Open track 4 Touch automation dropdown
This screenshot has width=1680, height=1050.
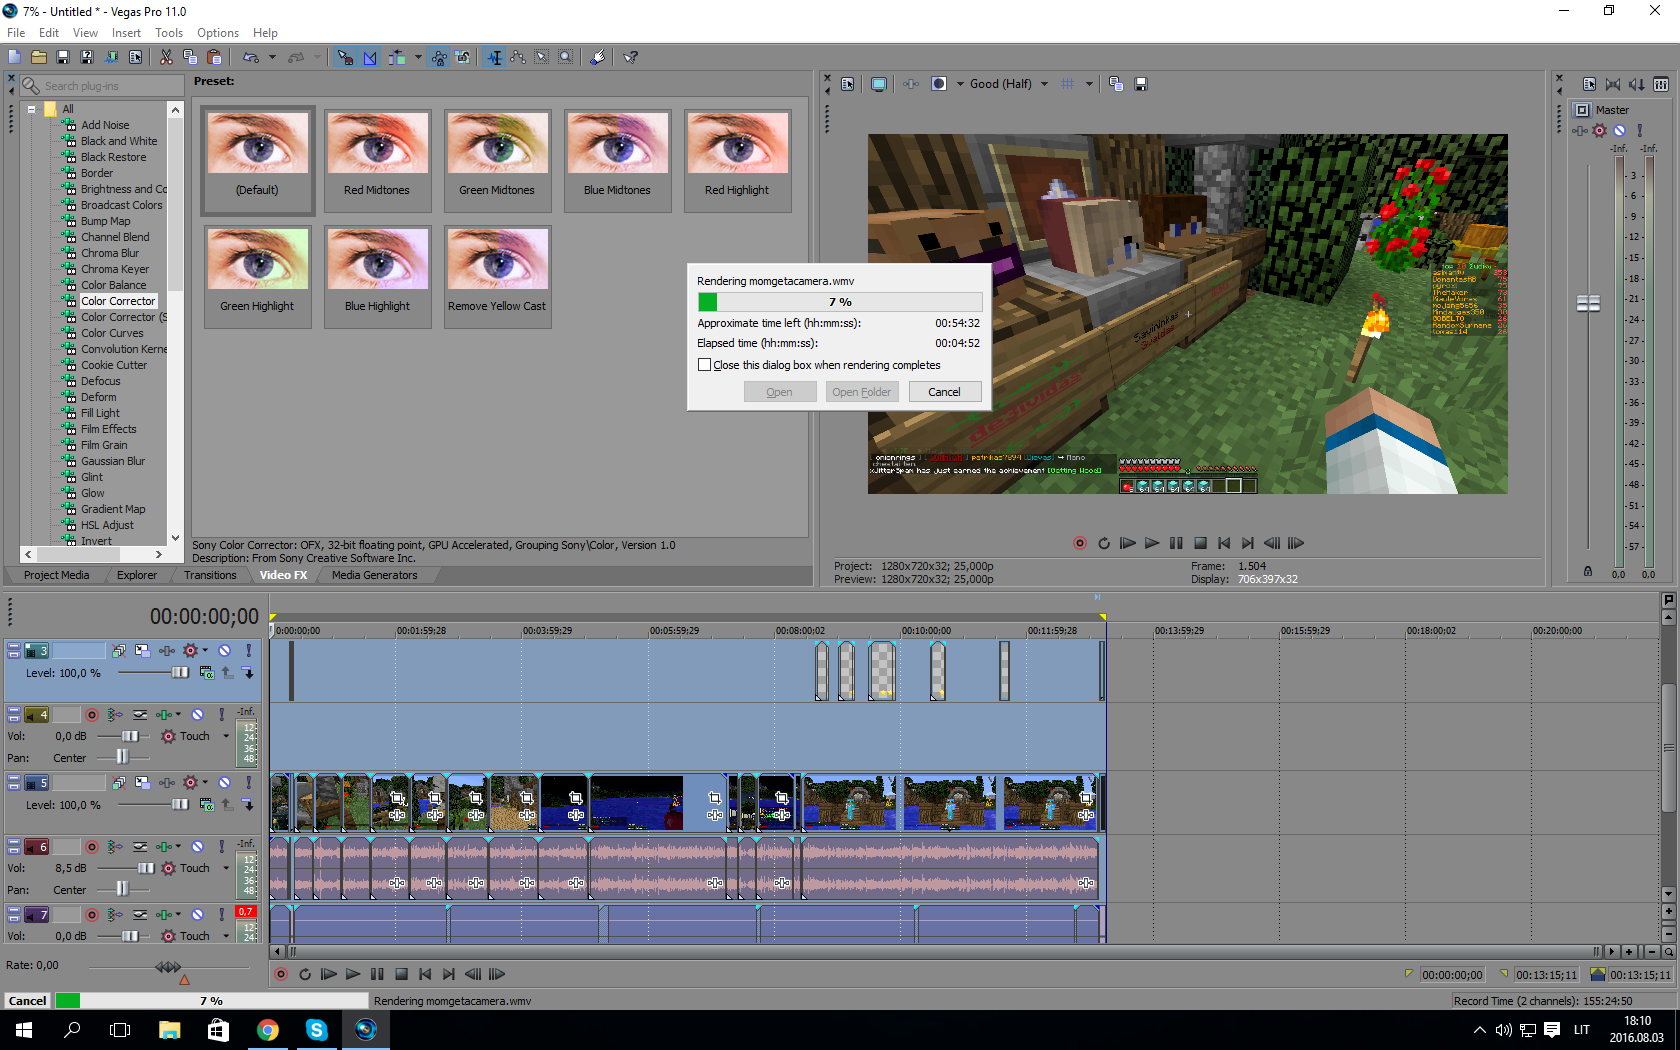[x=226, y=736]
